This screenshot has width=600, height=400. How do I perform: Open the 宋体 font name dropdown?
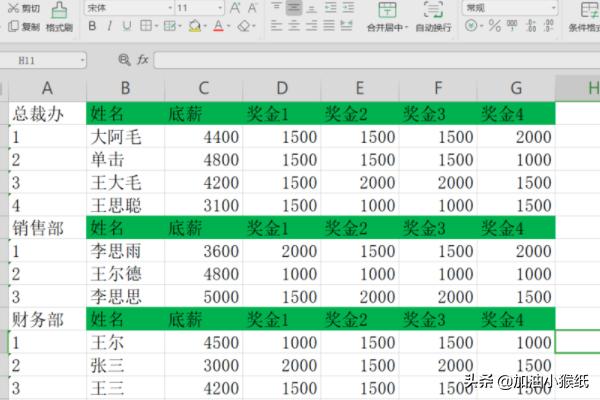[x=170, y=8]
